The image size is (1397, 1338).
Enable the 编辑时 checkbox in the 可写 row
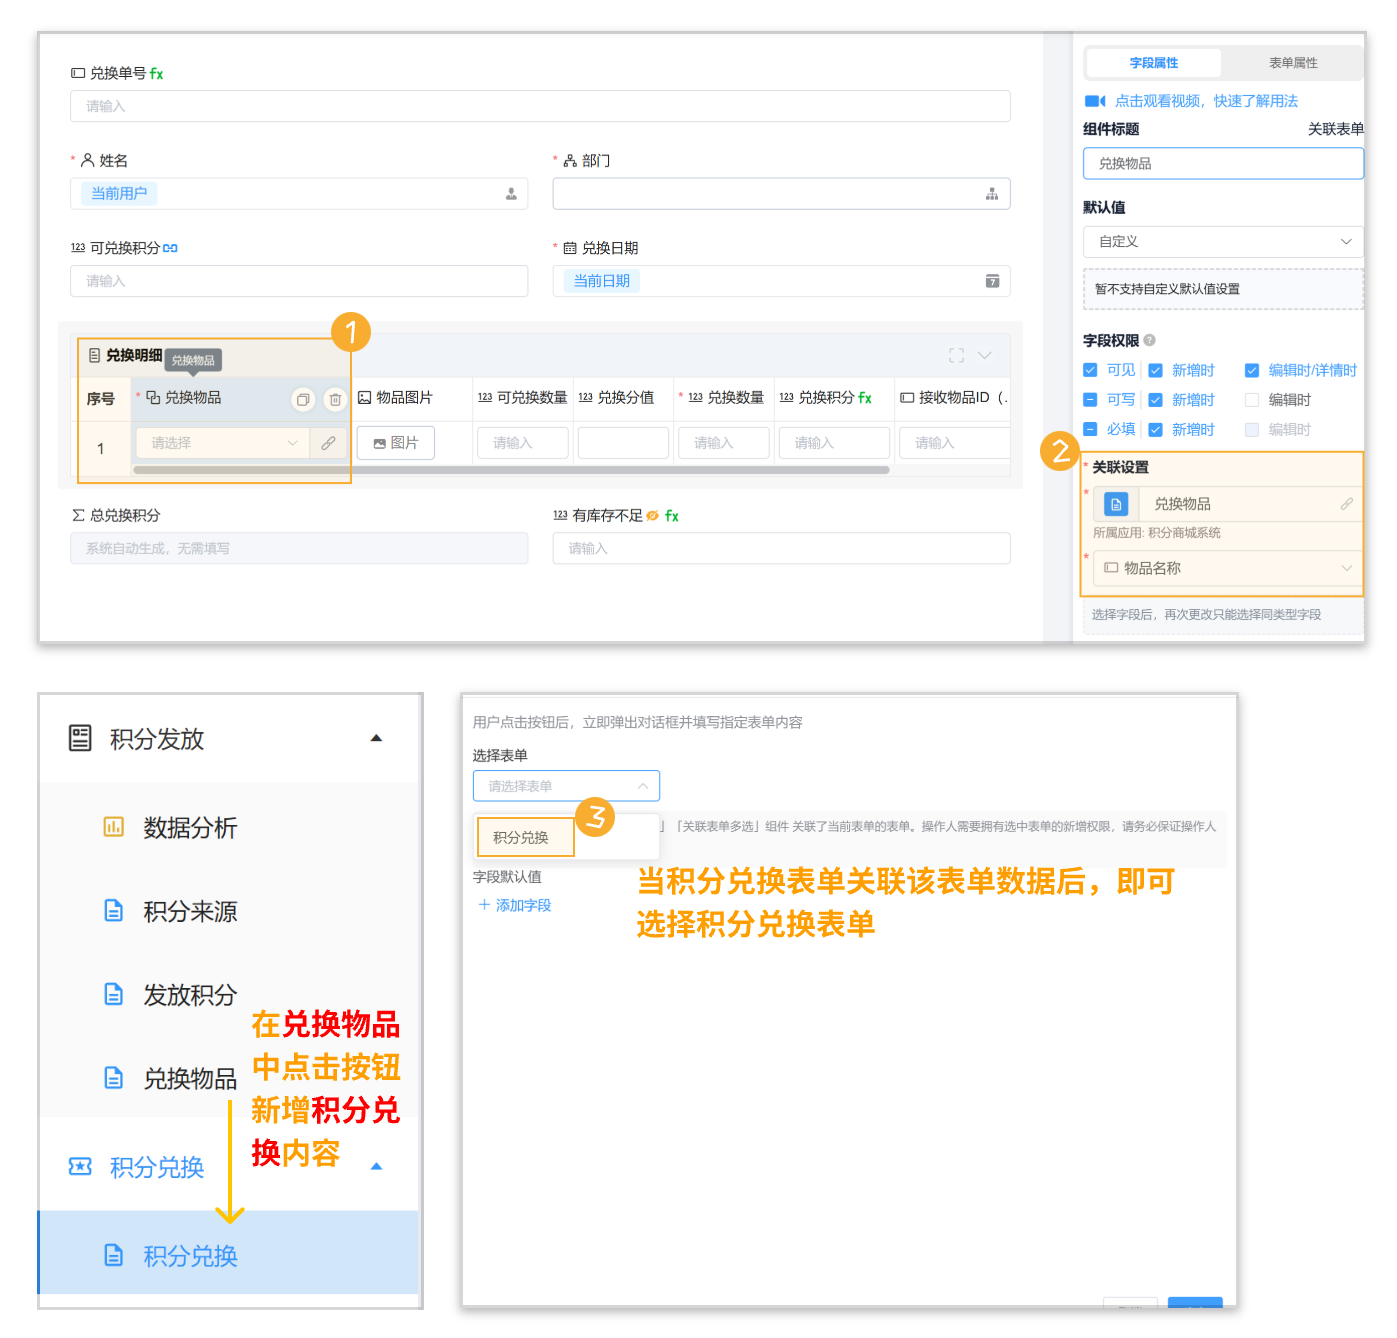(x=1251, y=399)
